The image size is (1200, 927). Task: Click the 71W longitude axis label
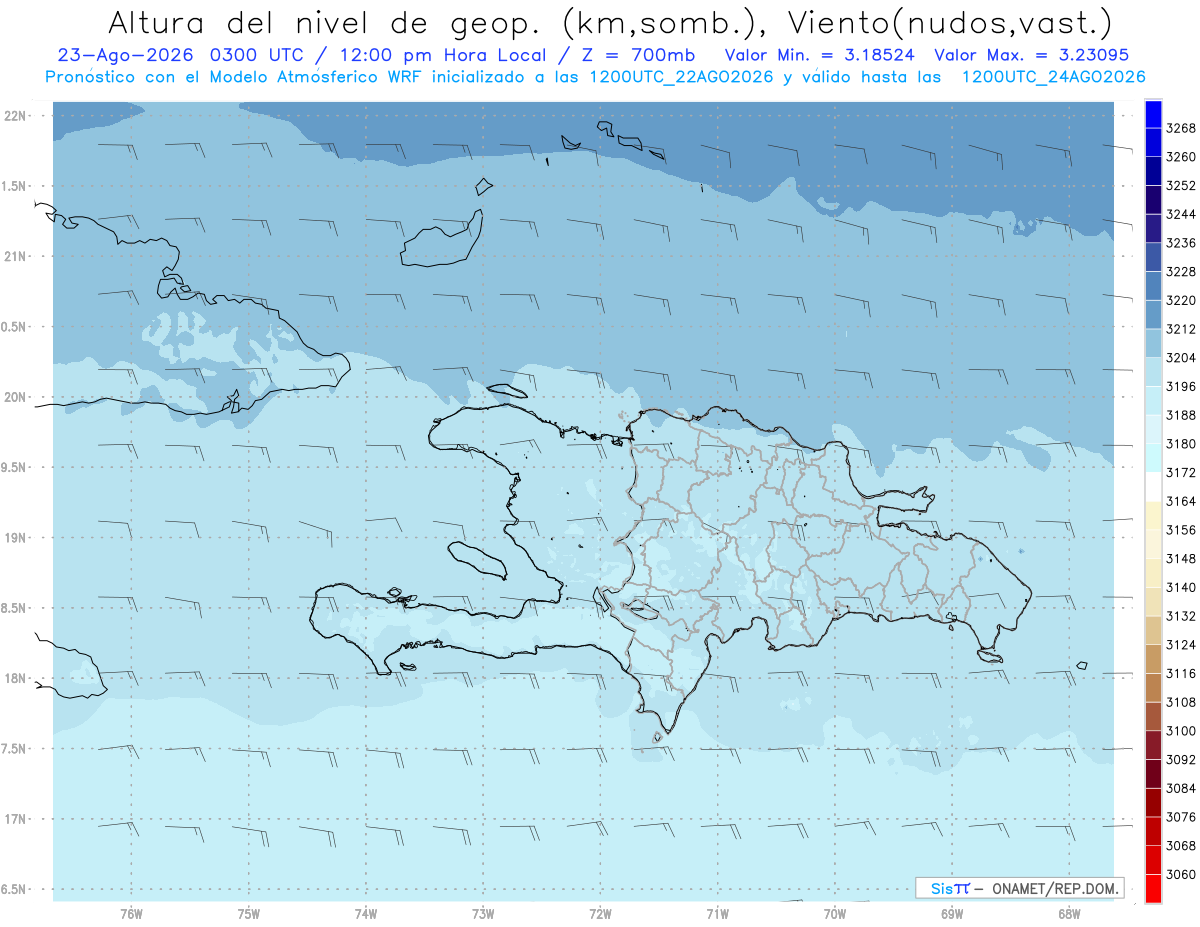[717, 914]
